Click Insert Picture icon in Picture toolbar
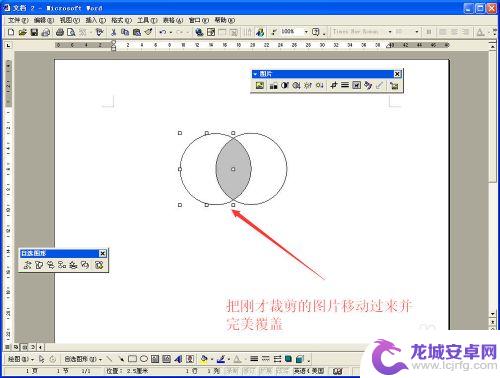This screenshot has height=378, width=500. click(x=260, y=85)
